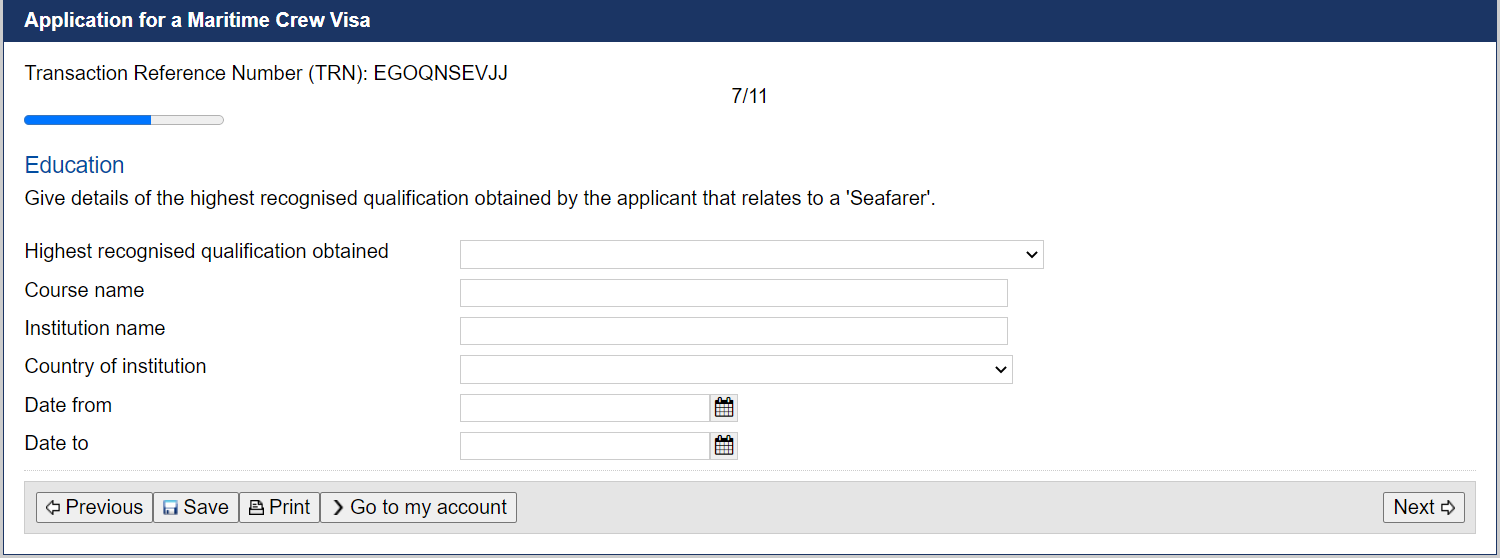Click the left arrow icon on Previous
Image resolution: width=1500 pixels, height=558 pixels.
point(53,508)
